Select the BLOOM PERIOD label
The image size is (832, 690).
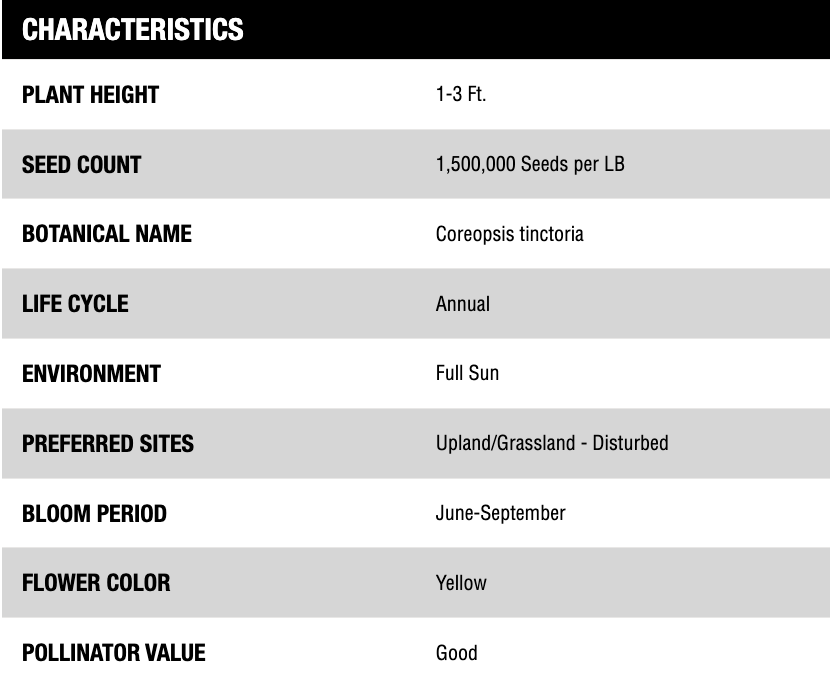[94, 514]
